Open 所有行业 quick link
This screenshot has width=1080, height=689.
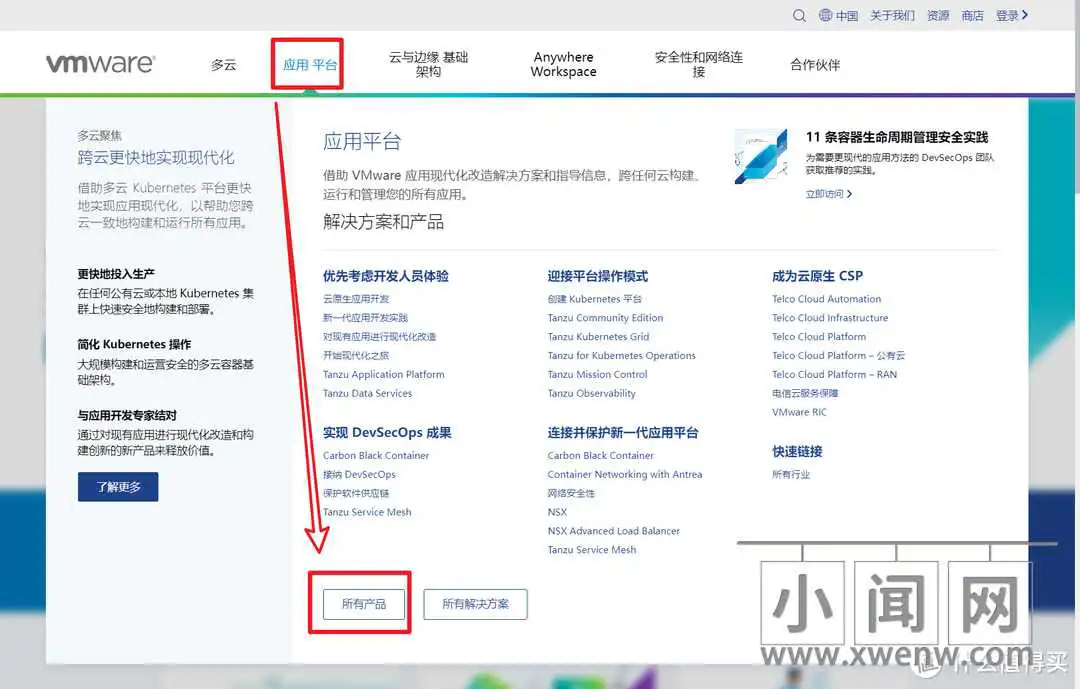click(x=791, y=475)
